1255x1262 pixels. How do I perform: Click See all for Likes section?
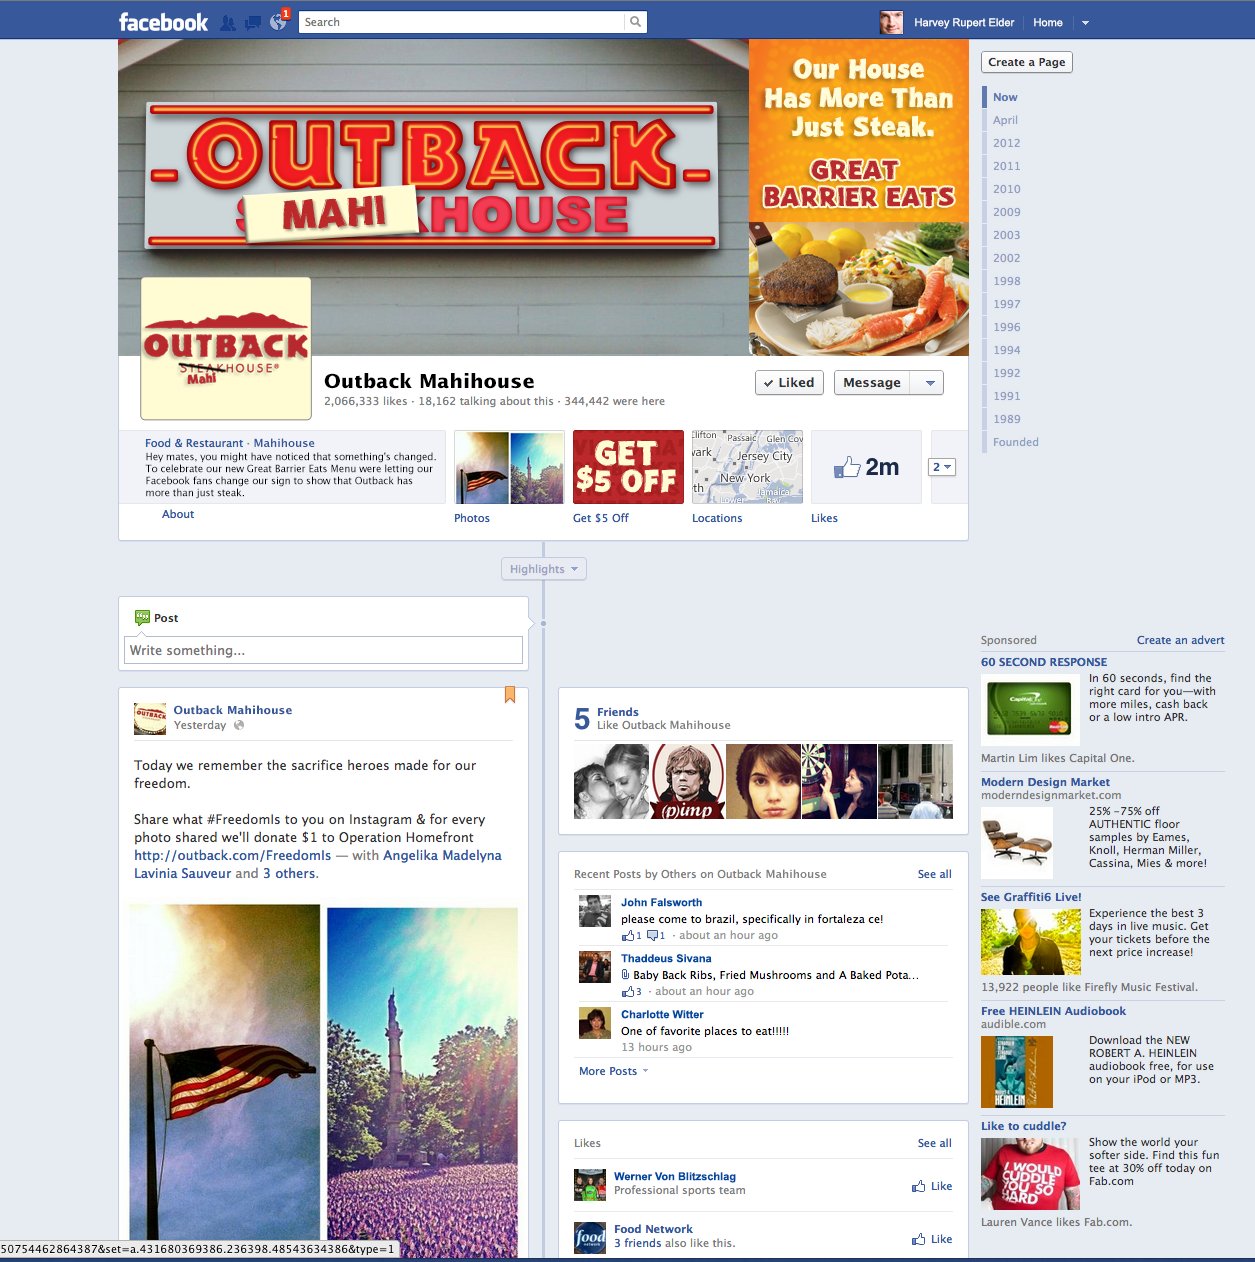point(935,1143)
